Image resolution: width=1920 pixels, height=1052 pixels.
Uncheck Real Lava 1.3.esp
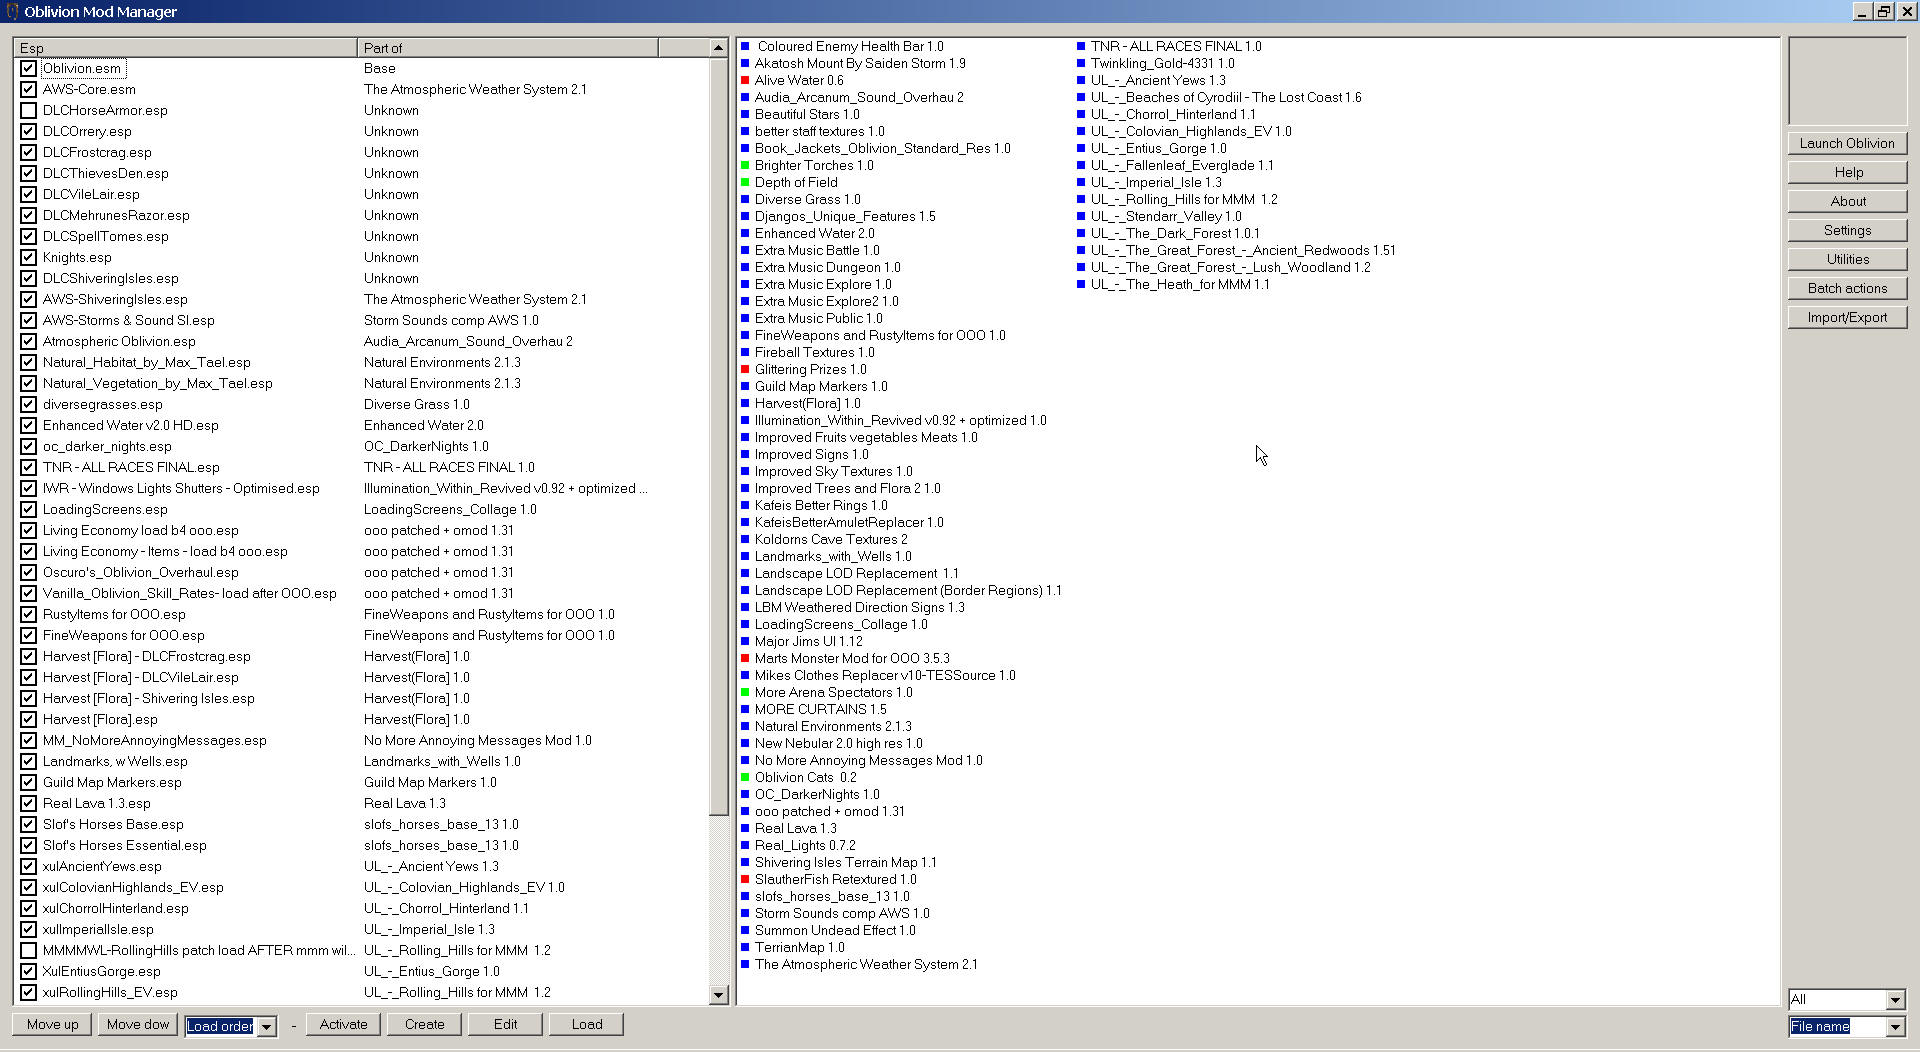tap(28, 803)
